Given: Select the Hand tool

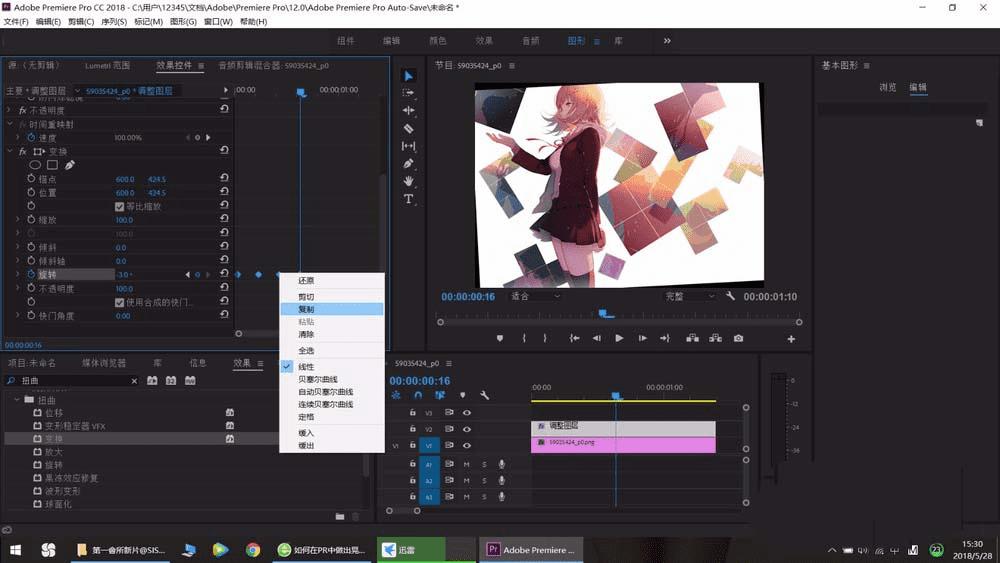Looking at the screenshot, I should [408, 181].
